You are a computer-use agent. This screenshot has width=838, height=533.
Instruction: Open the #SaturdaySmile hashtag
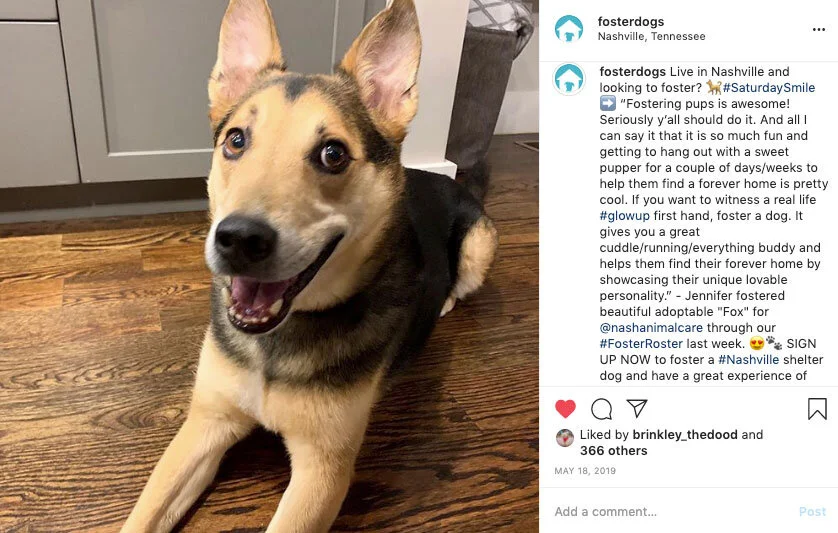tap(769, 88)
